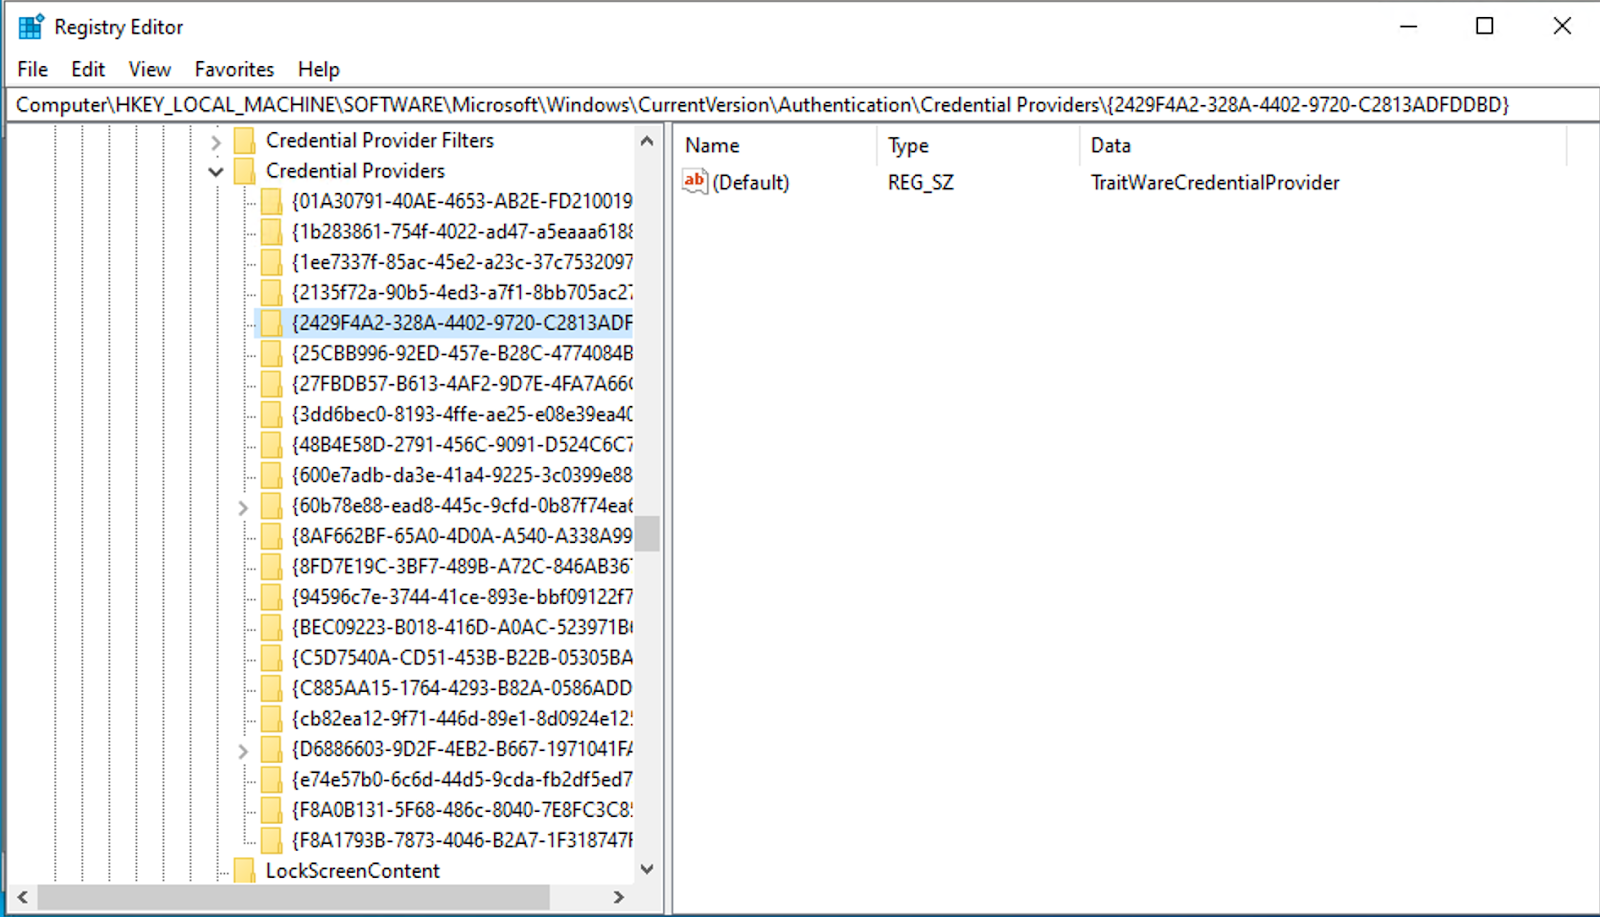This screenshot has height=917, width=1600.
Task: Sort values by the Name column header
Action: coord(775,146)
